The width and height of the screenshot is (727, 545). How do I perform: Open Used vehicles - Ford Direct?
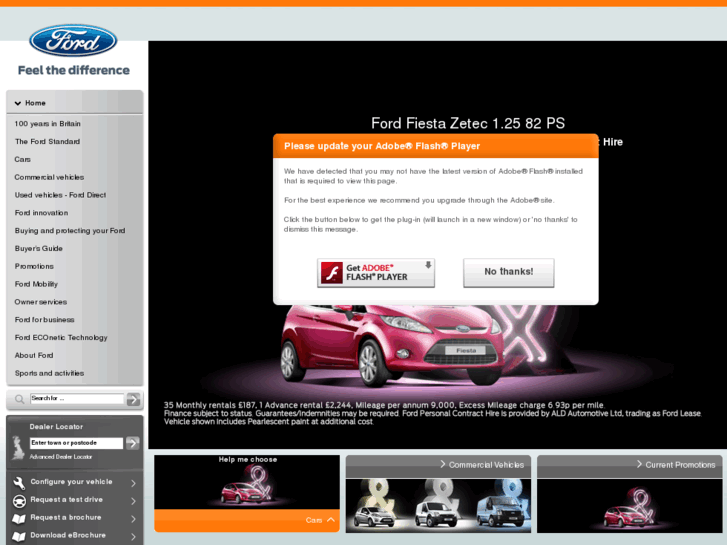60,195
